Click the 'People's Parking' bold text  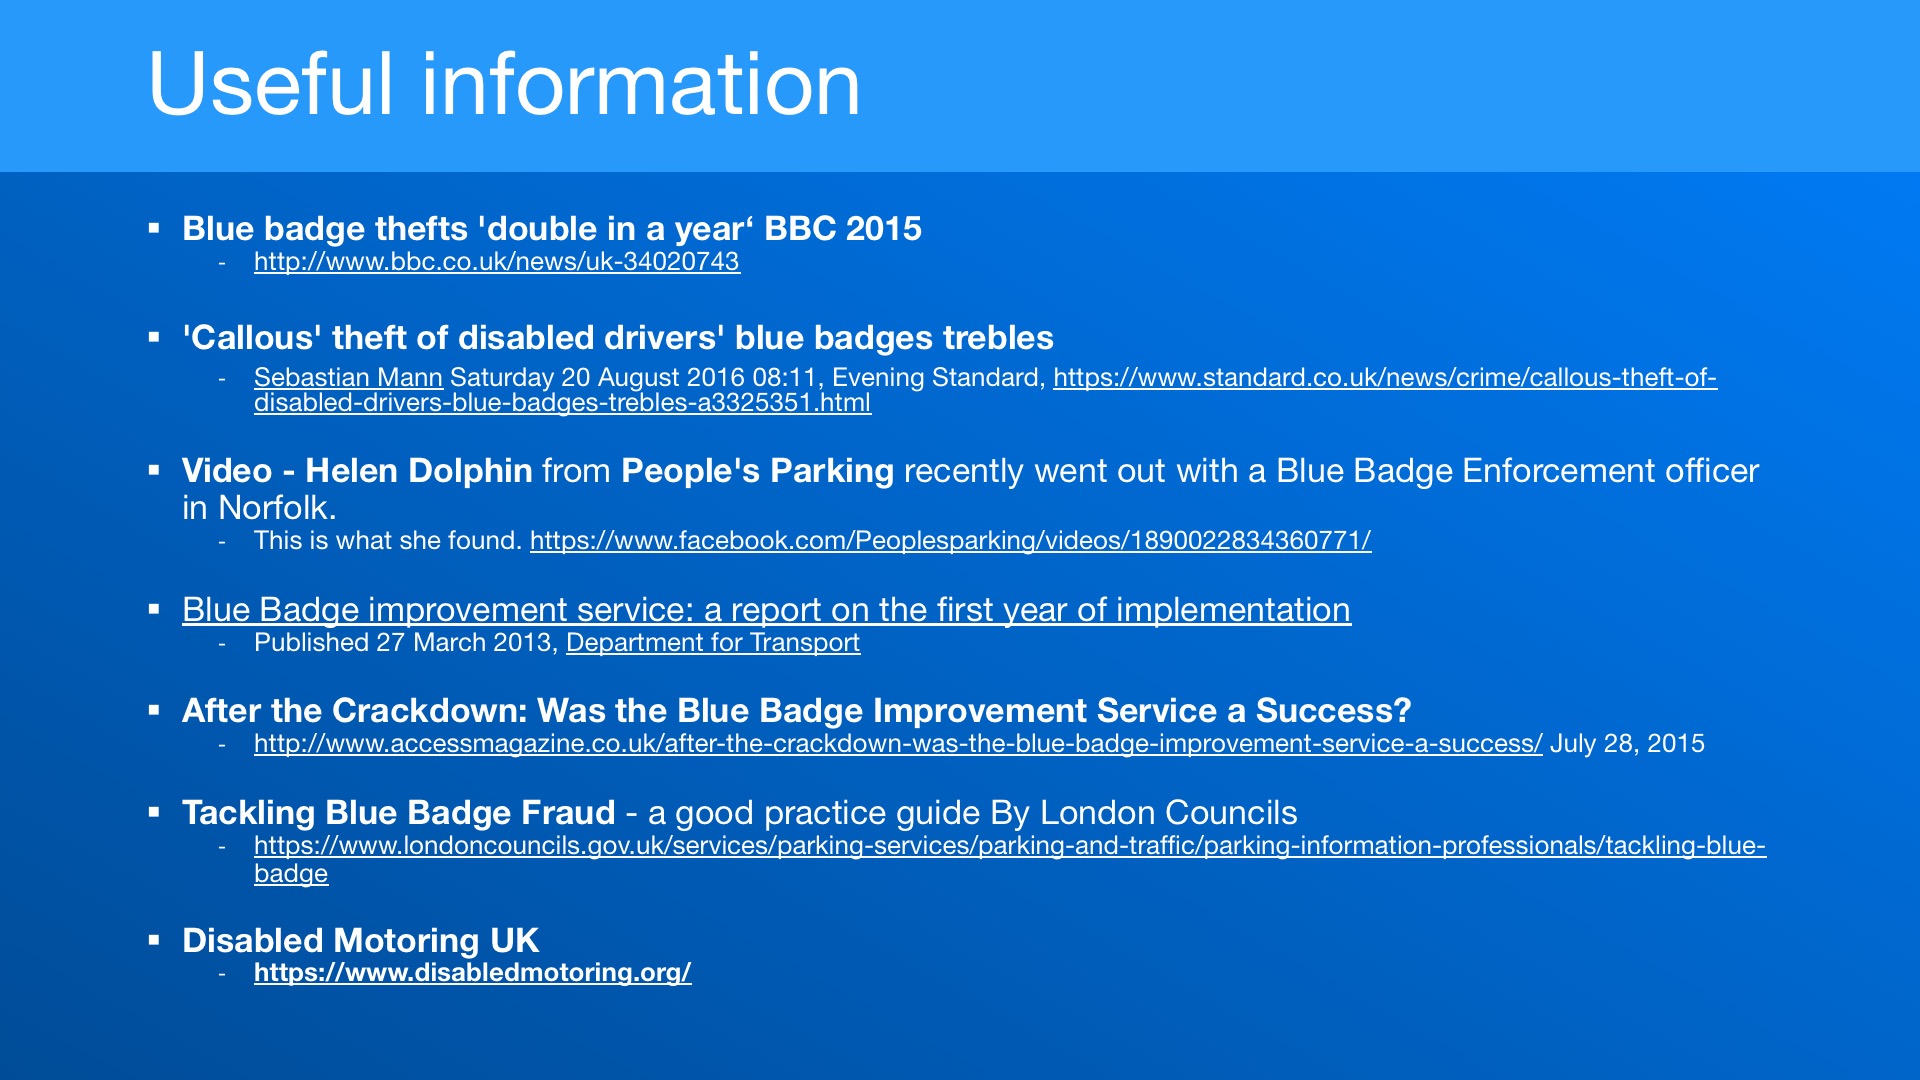[x=757, y=471]
